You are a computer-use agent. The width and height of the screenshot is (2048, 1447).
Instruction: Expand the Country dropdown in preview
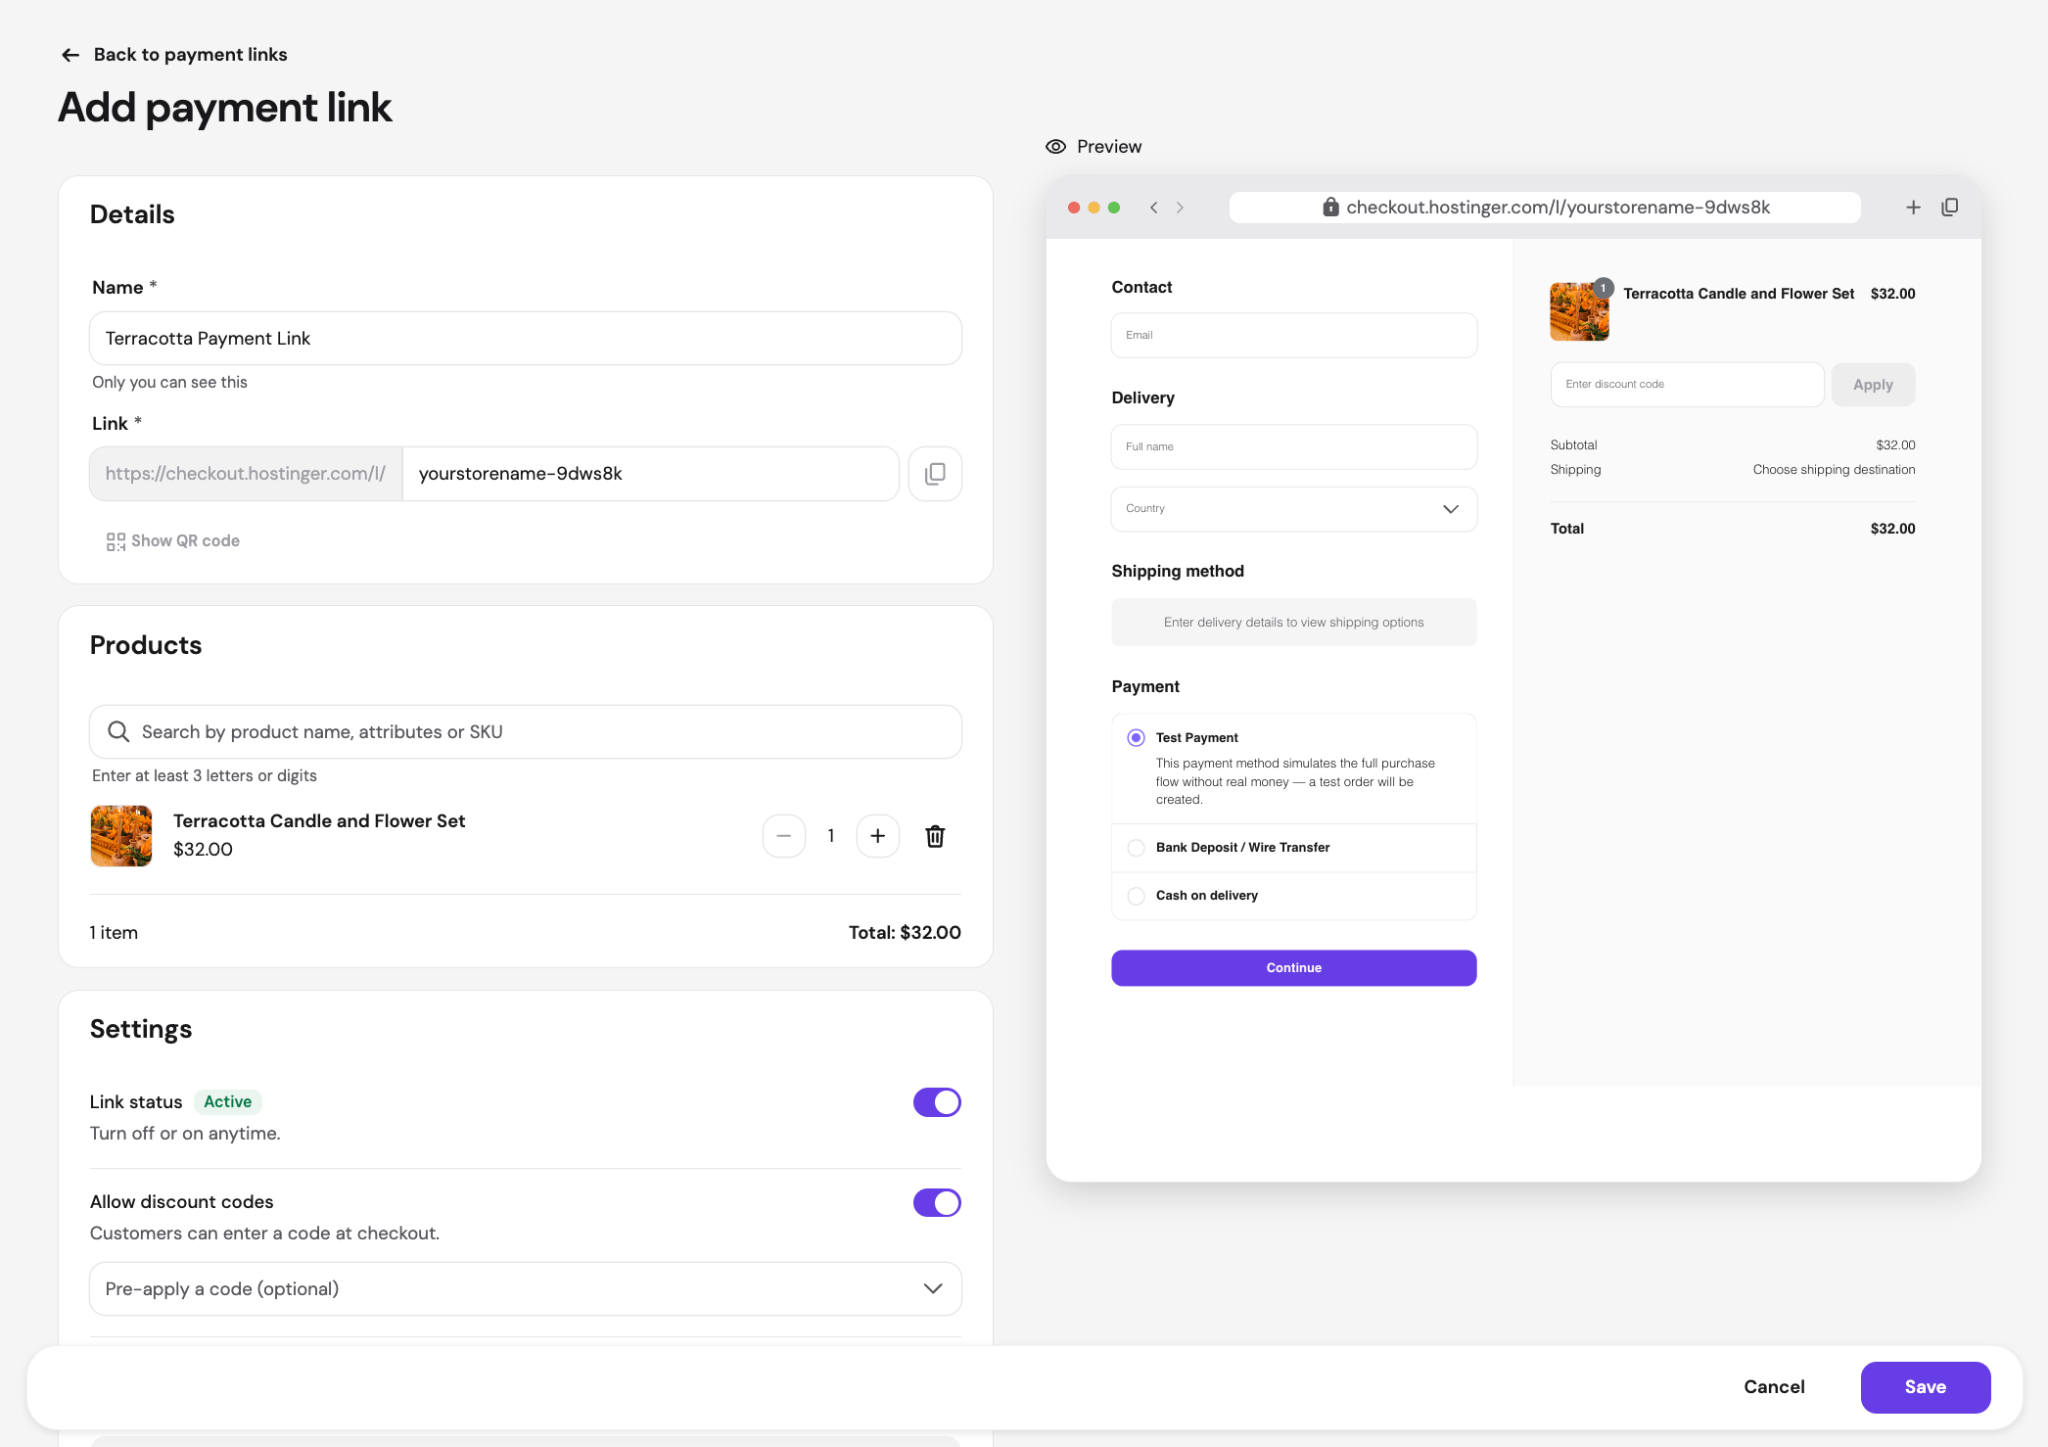tap(1293, 509)
